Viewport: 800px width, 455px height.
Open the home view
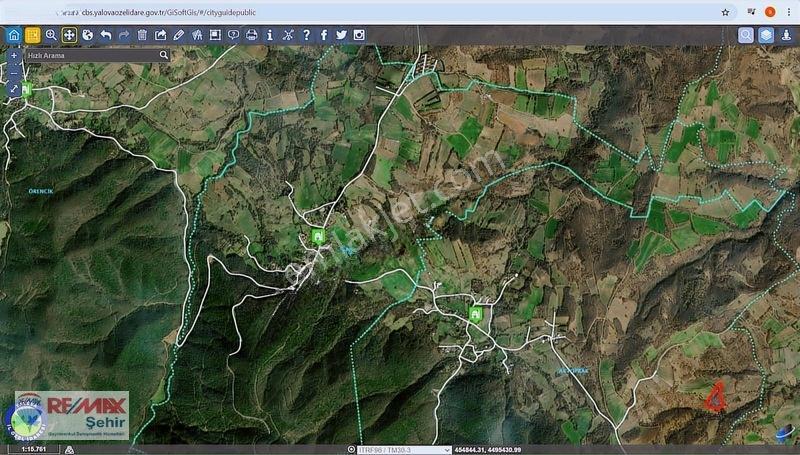click(14, 35)
